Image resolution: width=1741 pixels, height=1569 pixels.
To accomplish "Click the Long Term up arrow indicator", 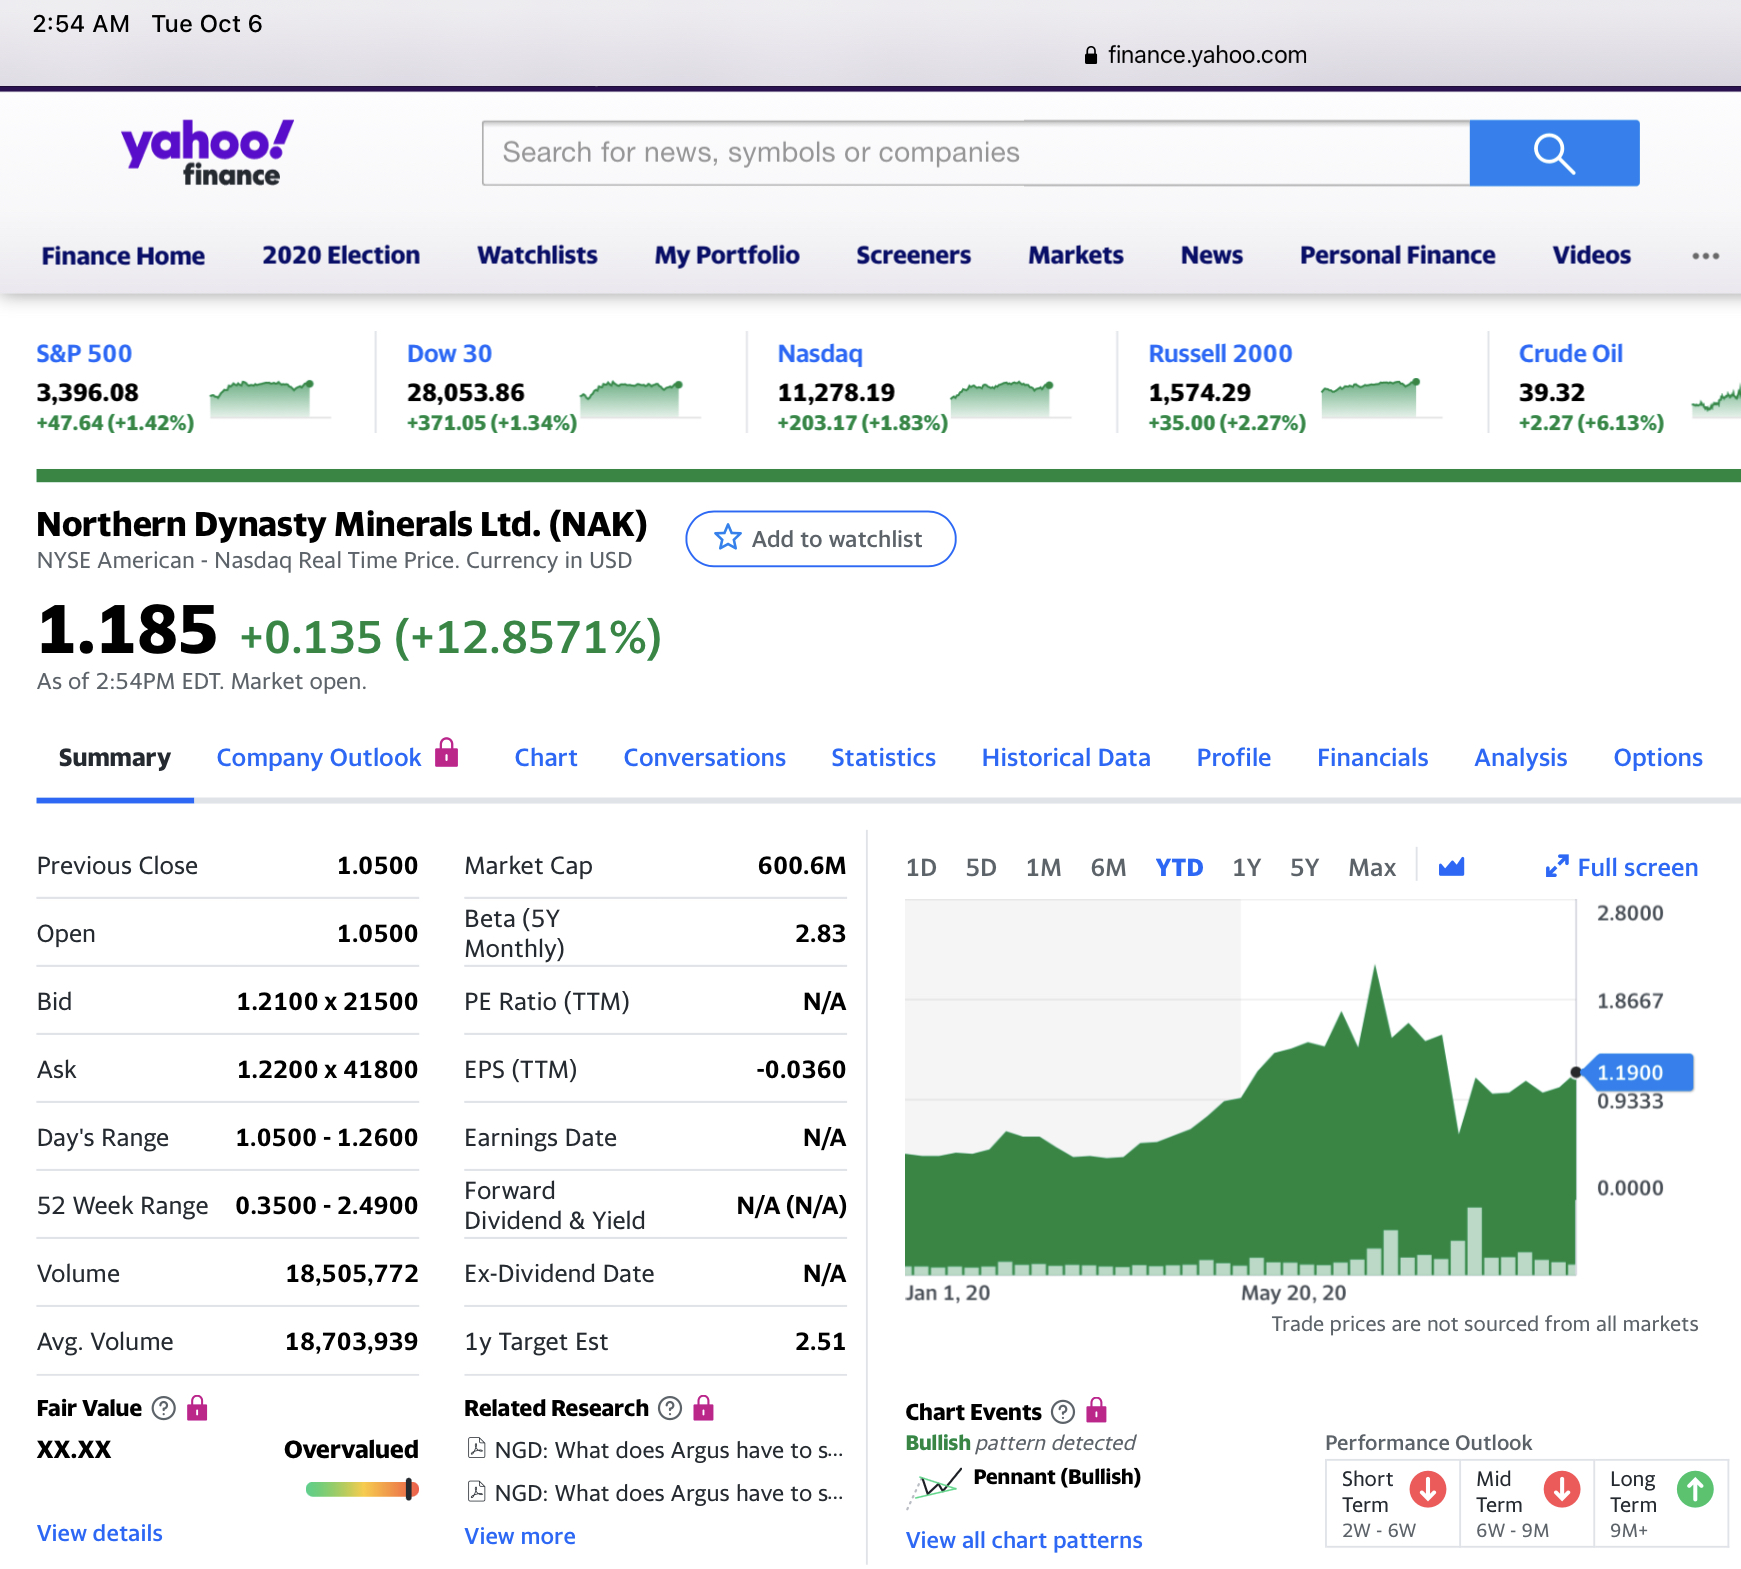I will click(x=1695, y=1489).
